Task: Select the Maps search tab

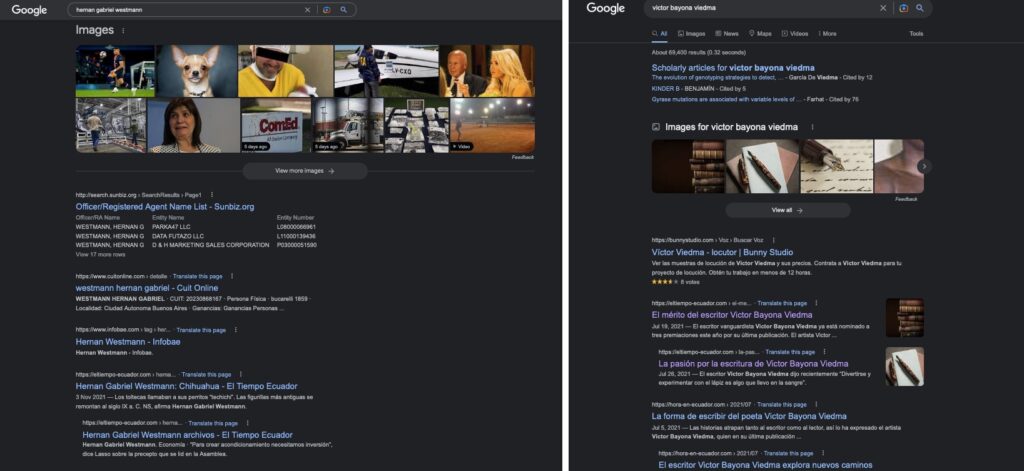Action: (760, 34)
